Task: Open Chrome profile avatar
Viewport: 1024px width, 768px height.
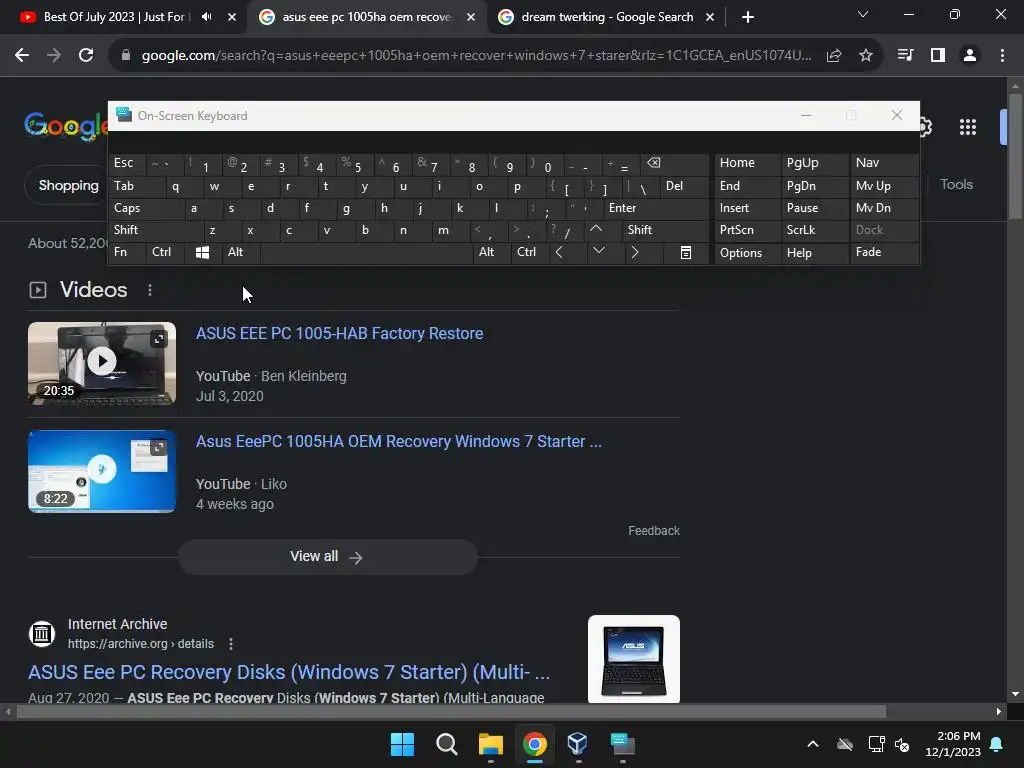Action: click(x=970, y=56)
